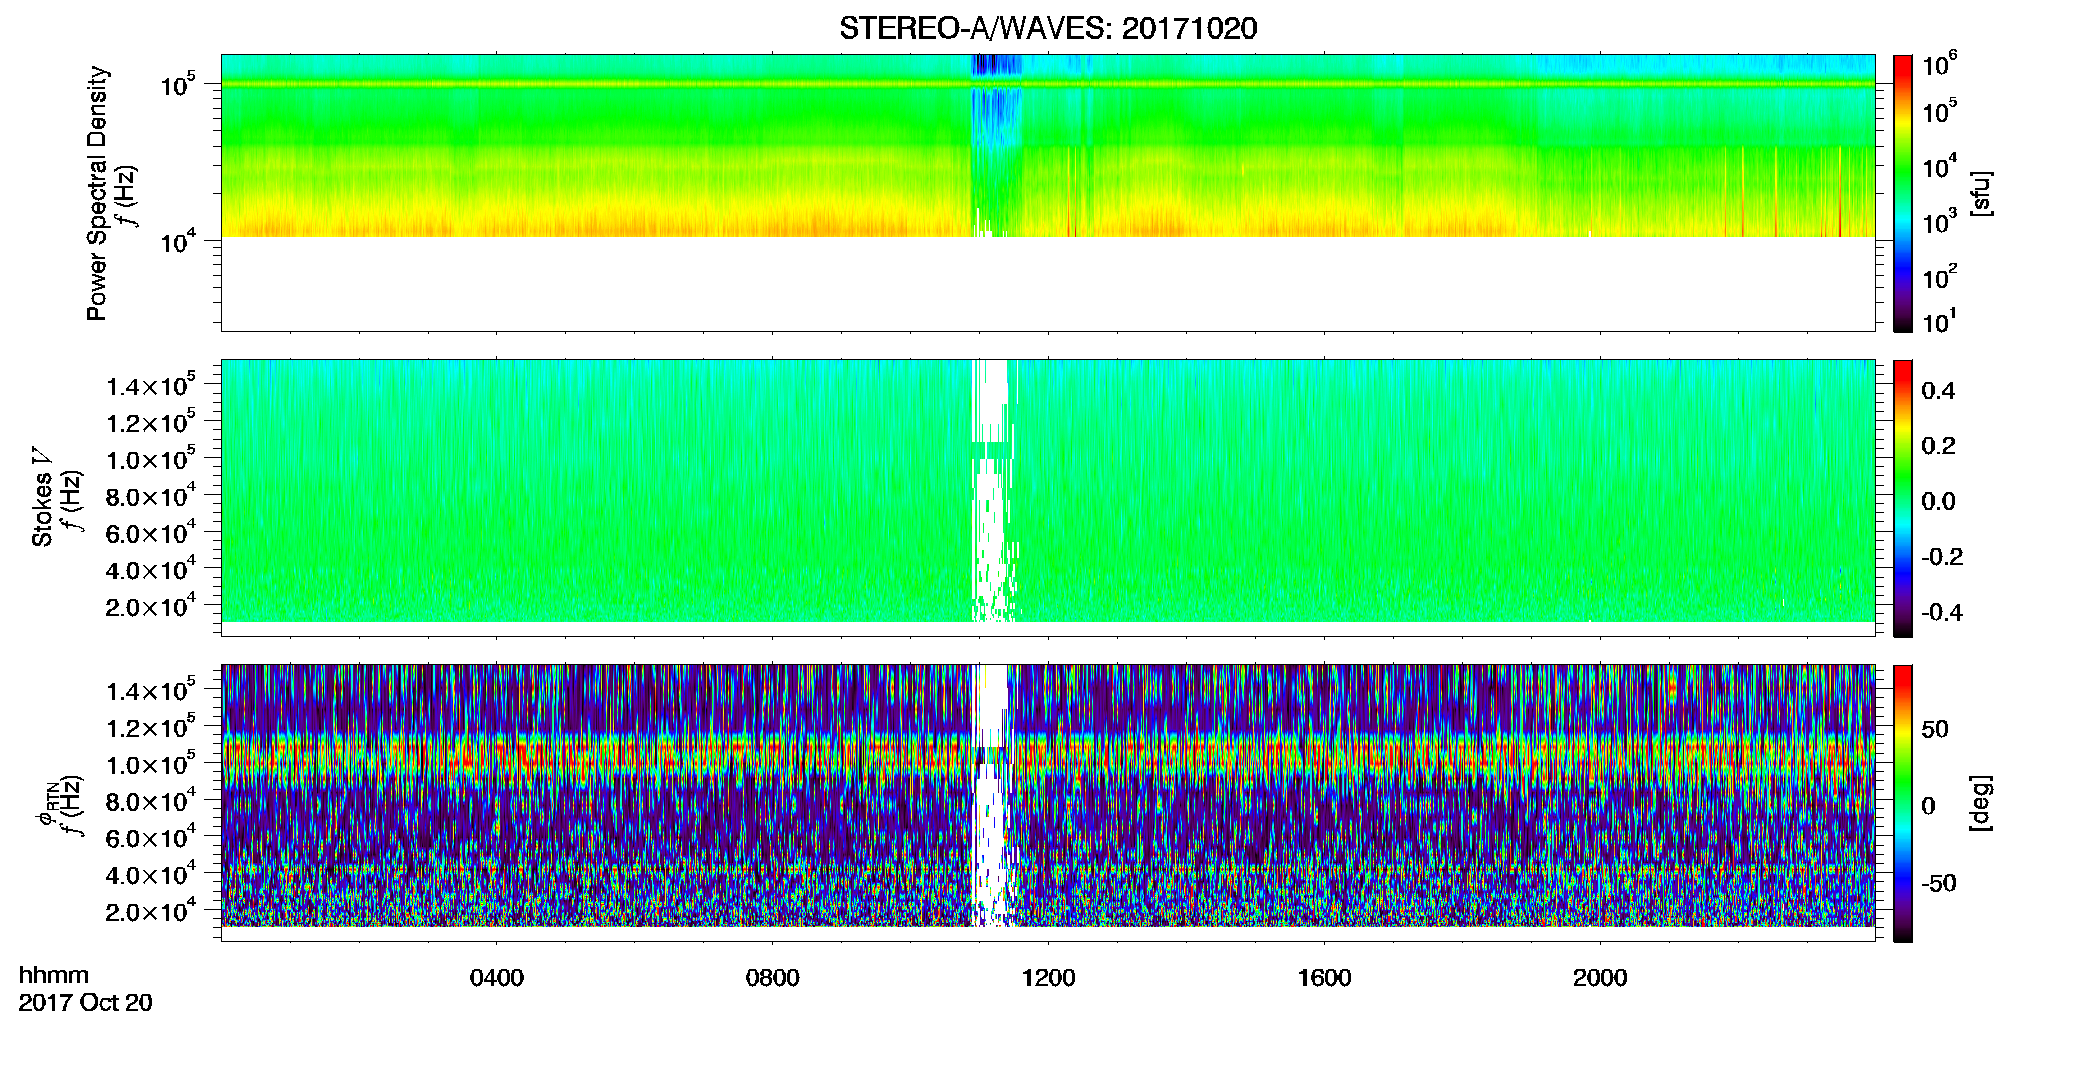Viewport: 2096px width, 1080px height.
Task: Select the 2000 time tick label
Action: pos(1600,978)
